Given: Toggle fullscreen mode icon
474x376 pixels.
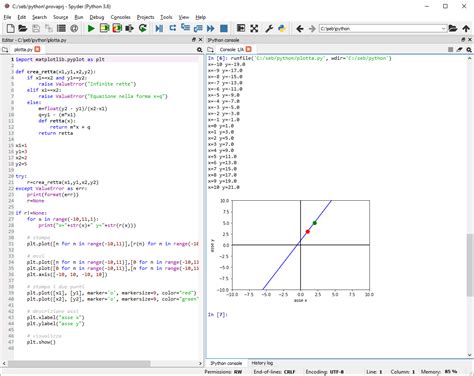Looking at the screenshot, I should (x=254, y=28).
